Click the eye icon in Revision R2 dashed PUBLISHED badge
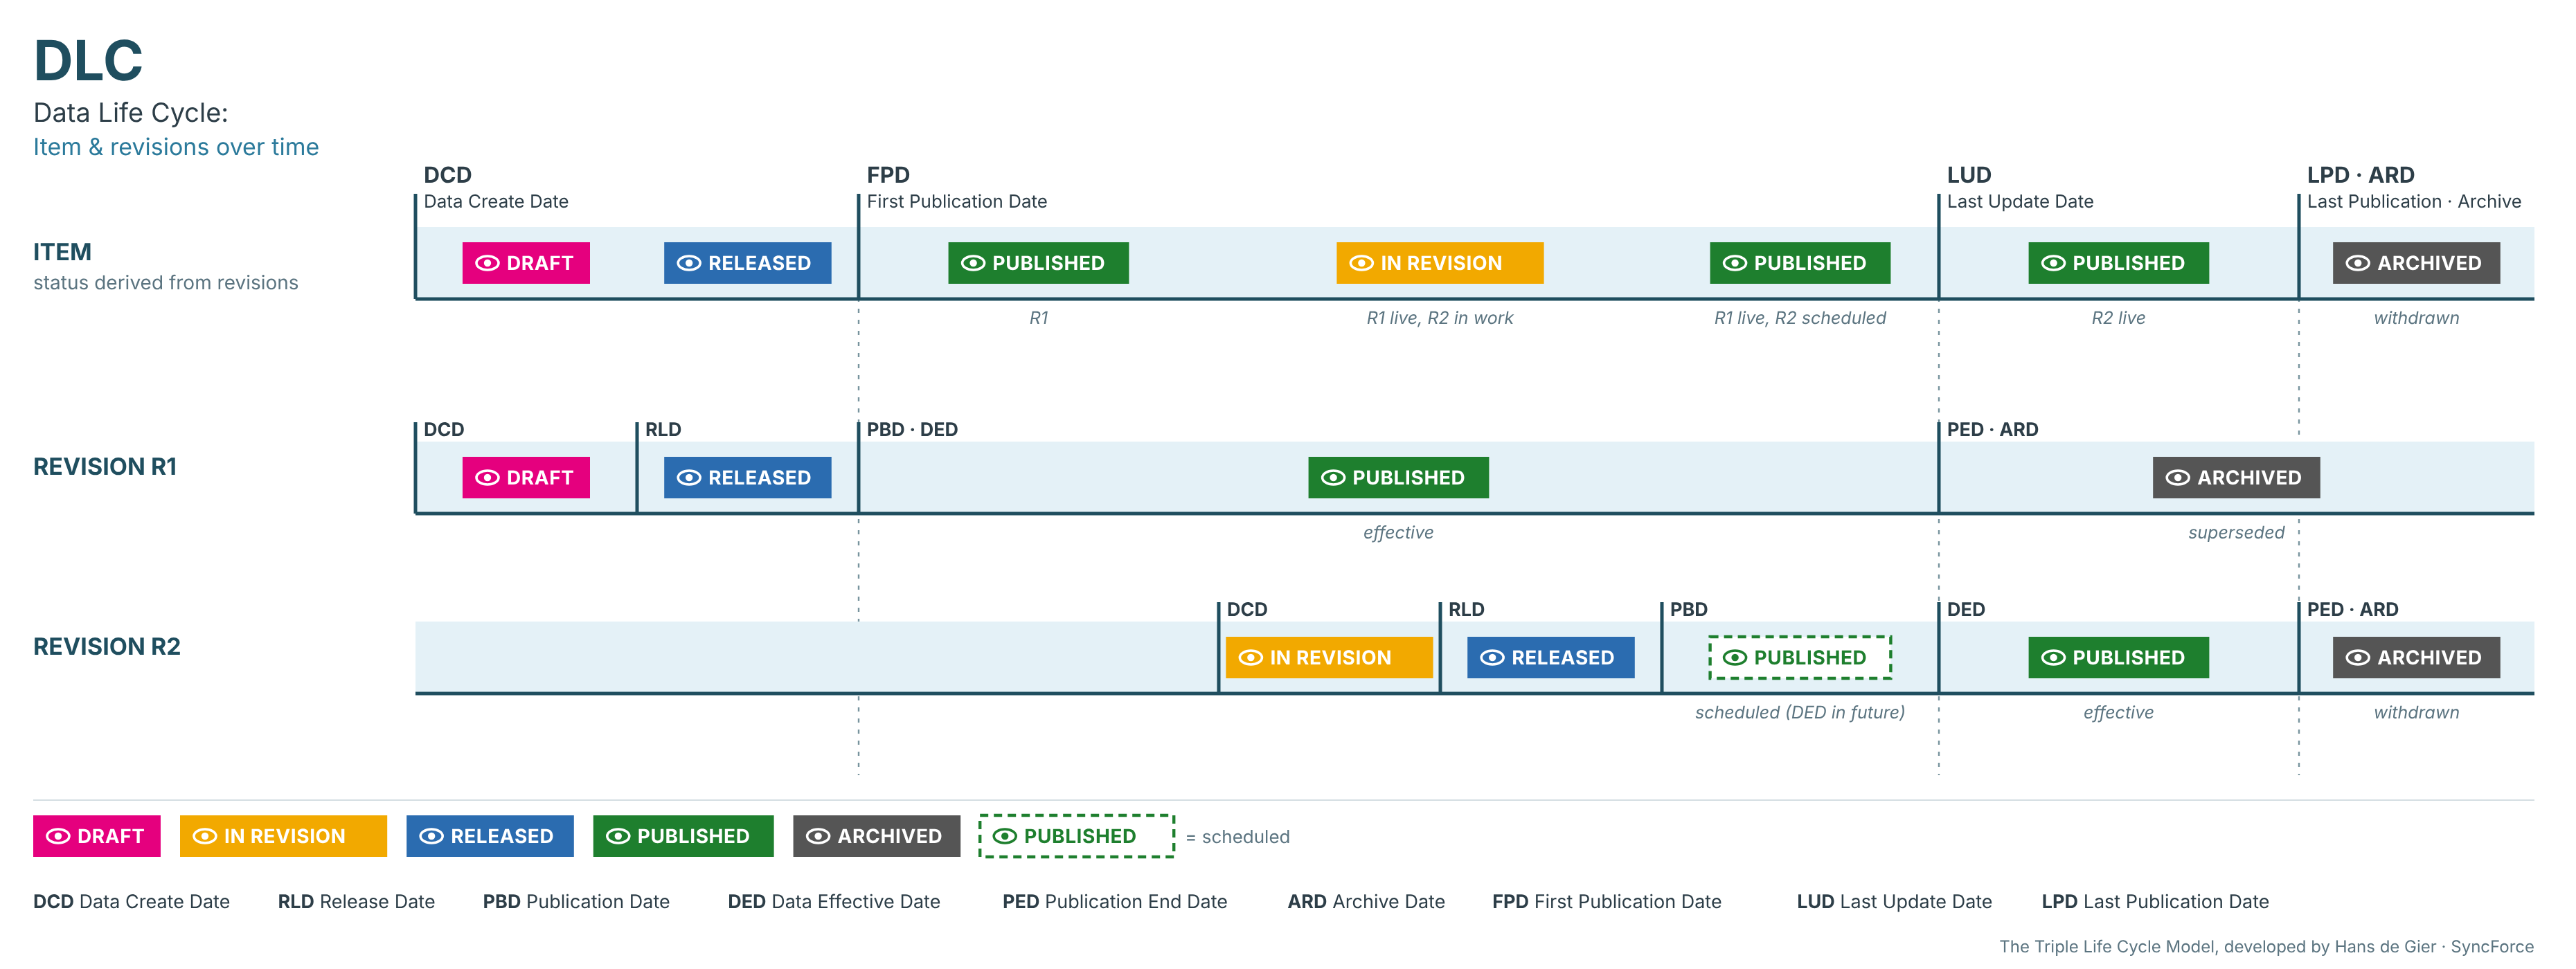This screenshot has height=969, width=2576. click(x=1735, y=658)
